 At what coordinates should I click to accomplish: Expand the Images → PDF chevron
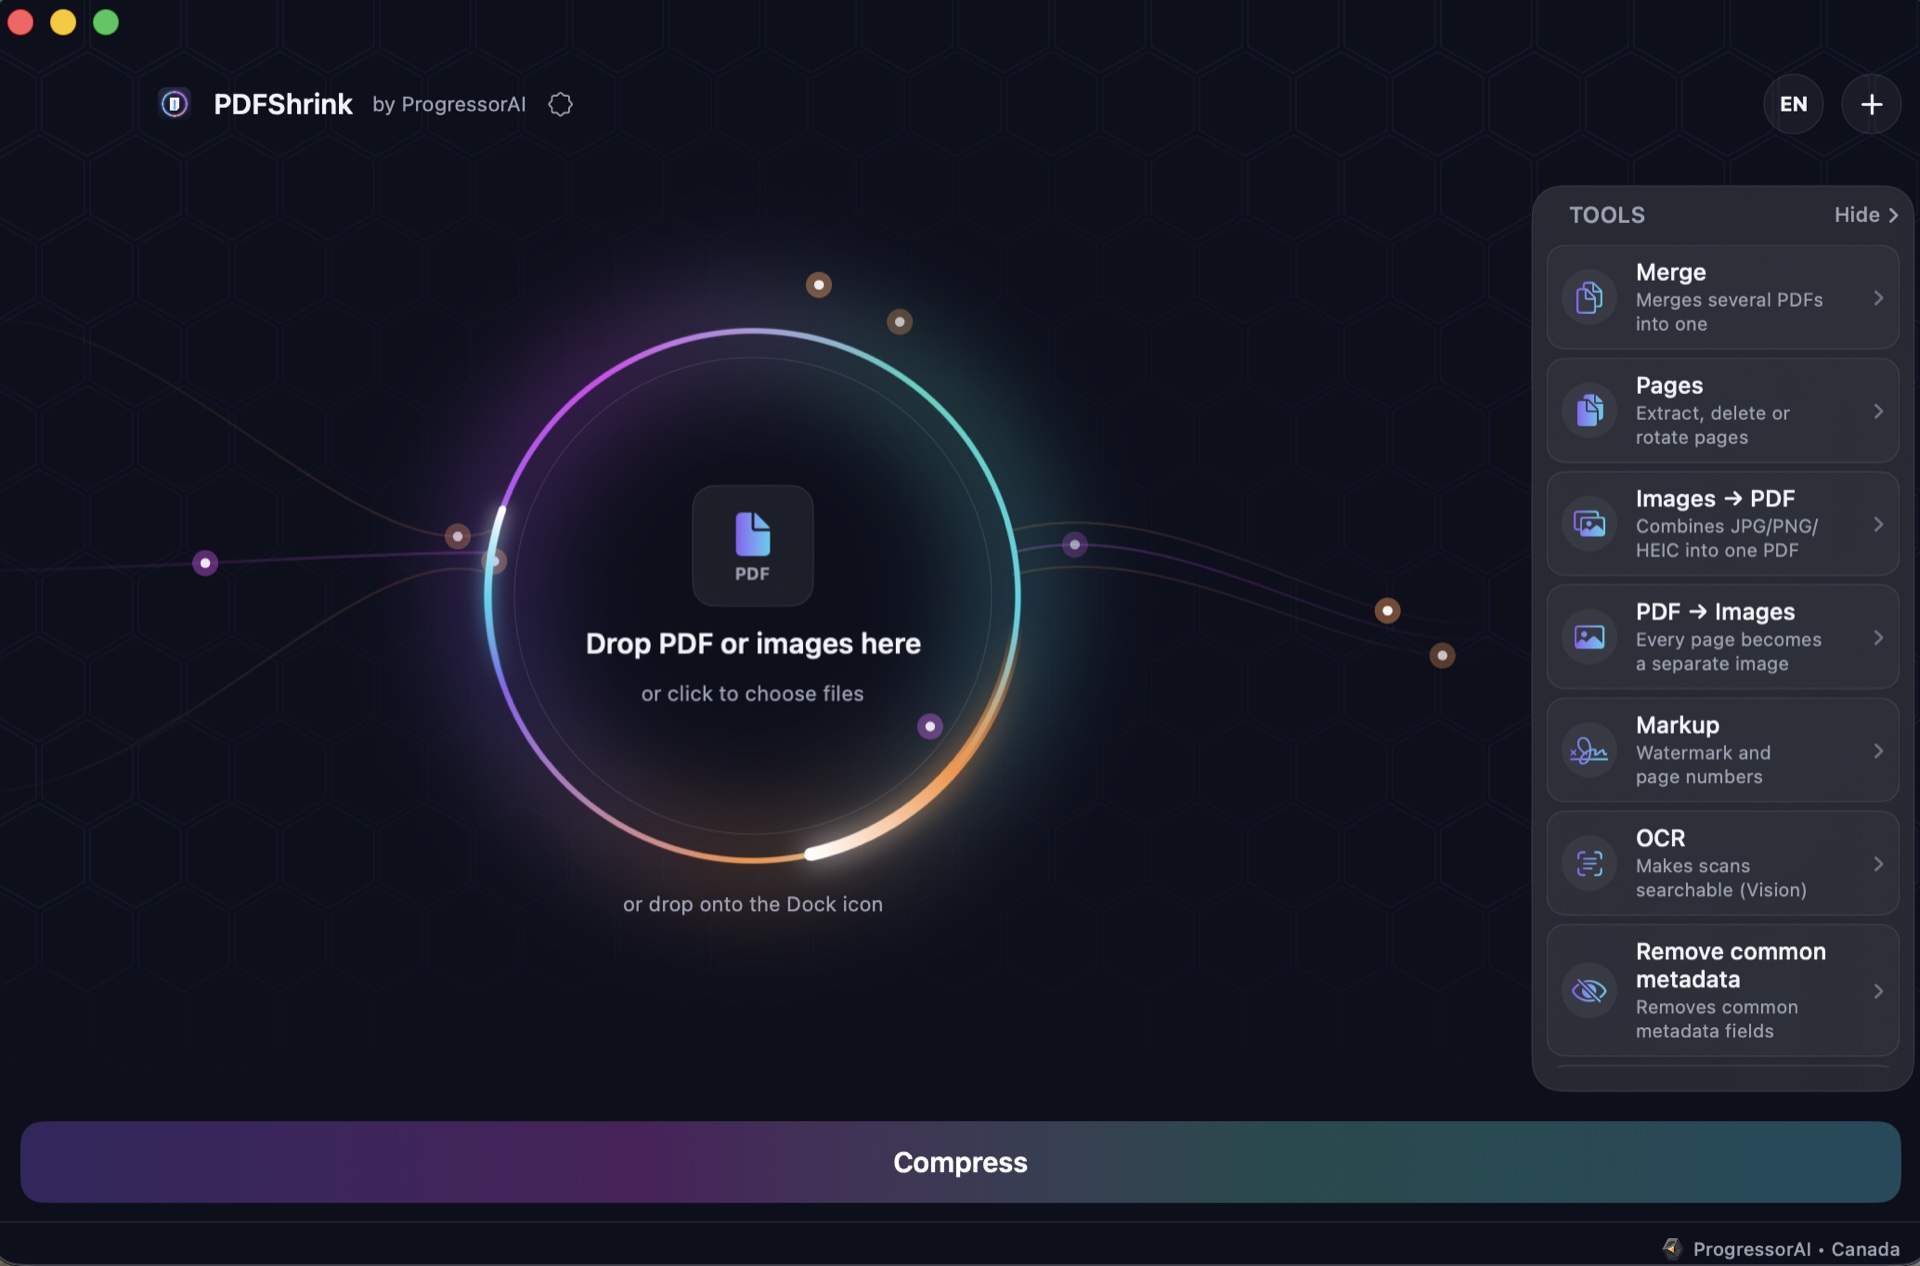point(1878,524)
